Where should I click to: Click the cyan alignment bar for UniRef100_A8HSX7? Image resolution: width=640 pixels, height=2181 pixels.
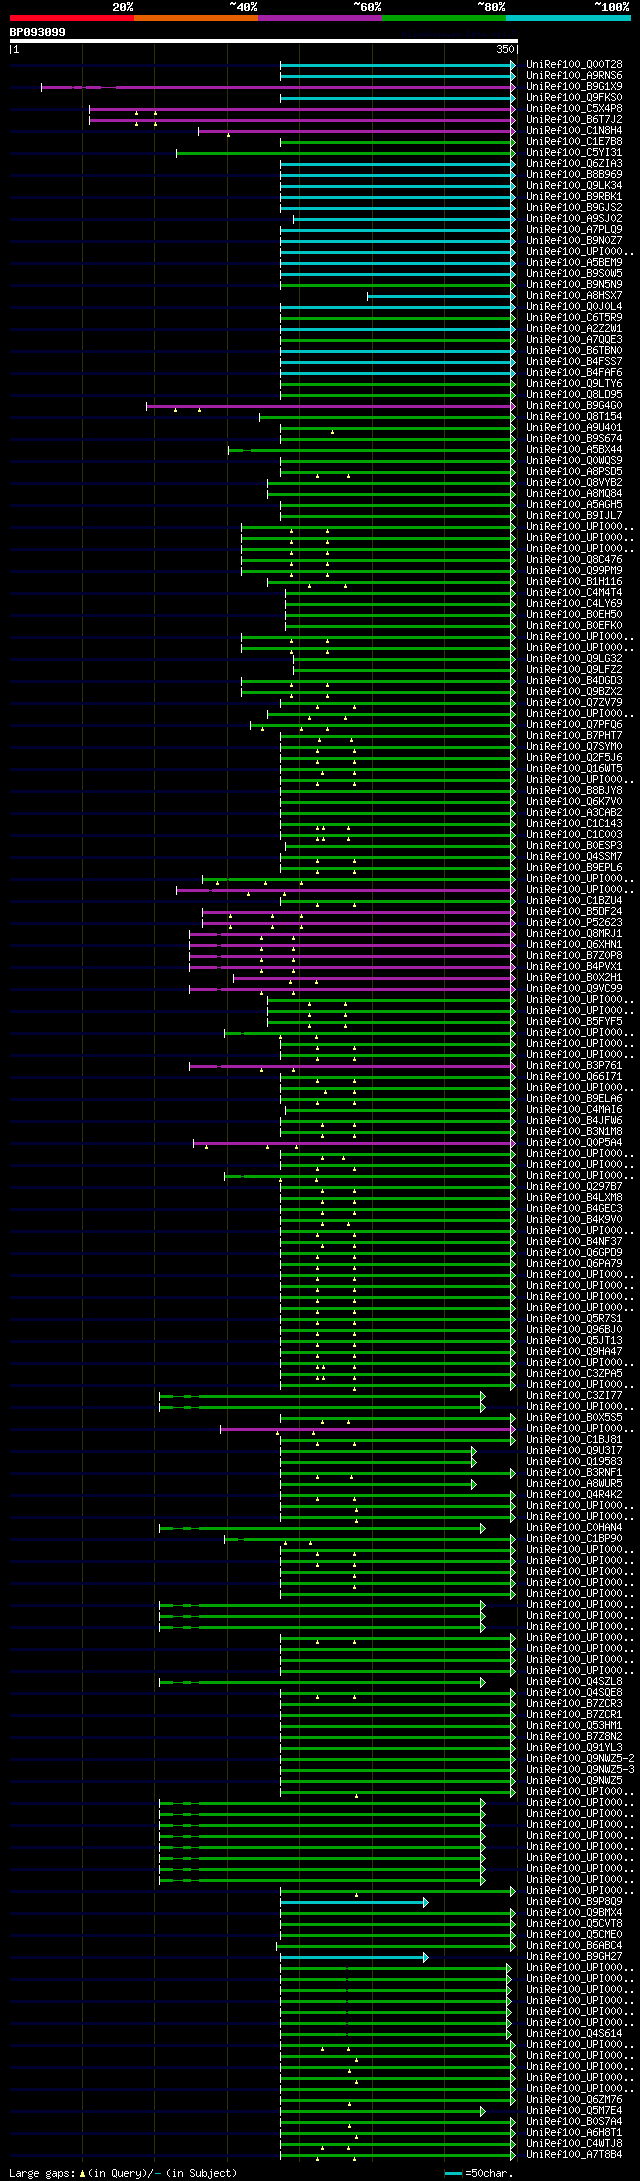[x=441, y=295]
